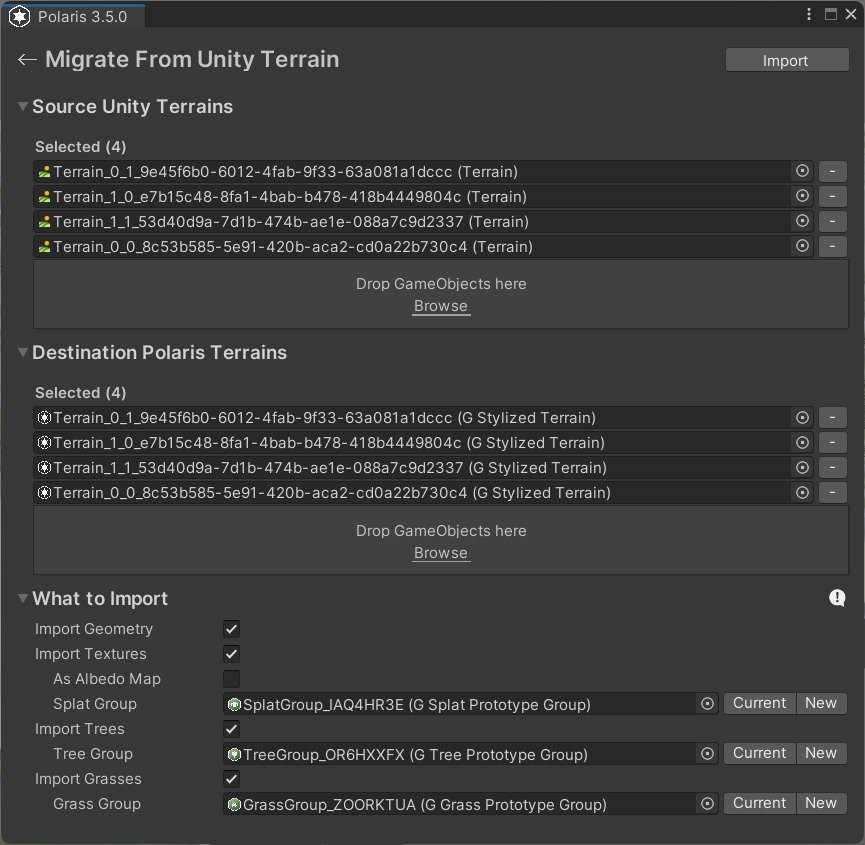Remove destination Terrain_1_1 G Stylized Terrain entry
The width and height of the screenshot is (865, 845).
[x=832, y=468]
